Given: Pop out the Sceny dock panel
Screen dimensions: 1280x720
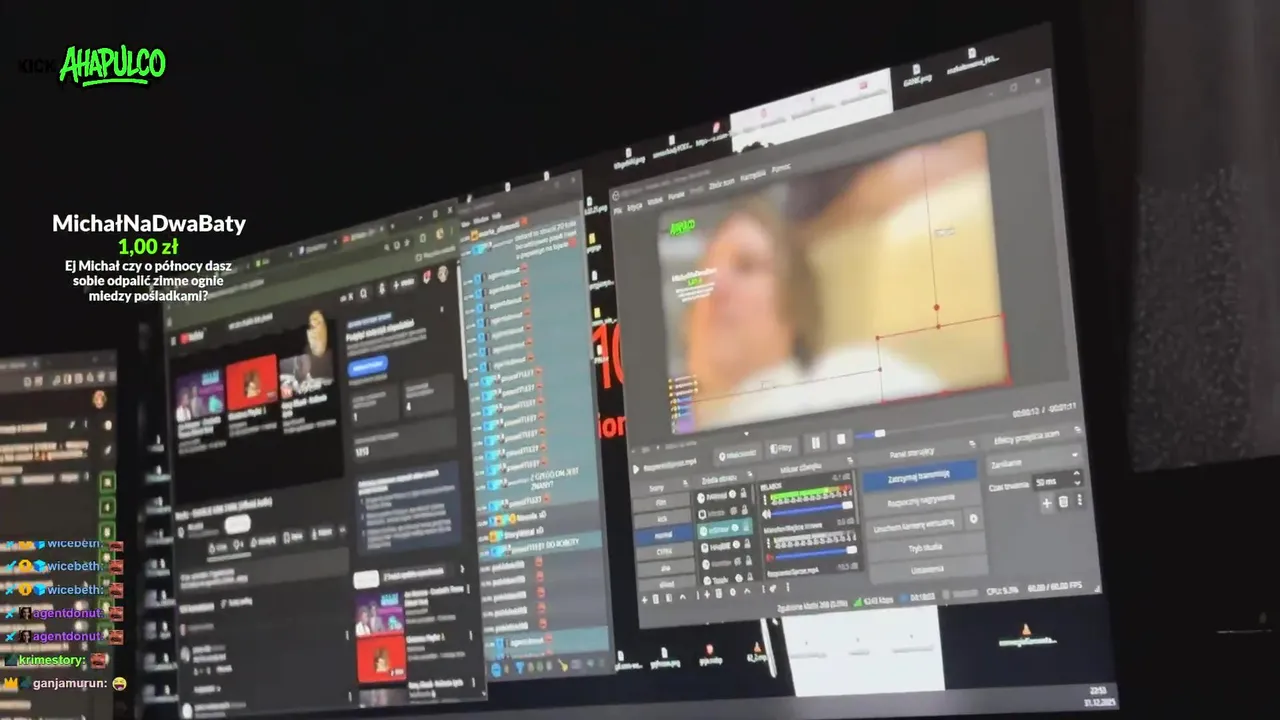Looking at the screenshot, I should 685,482.
